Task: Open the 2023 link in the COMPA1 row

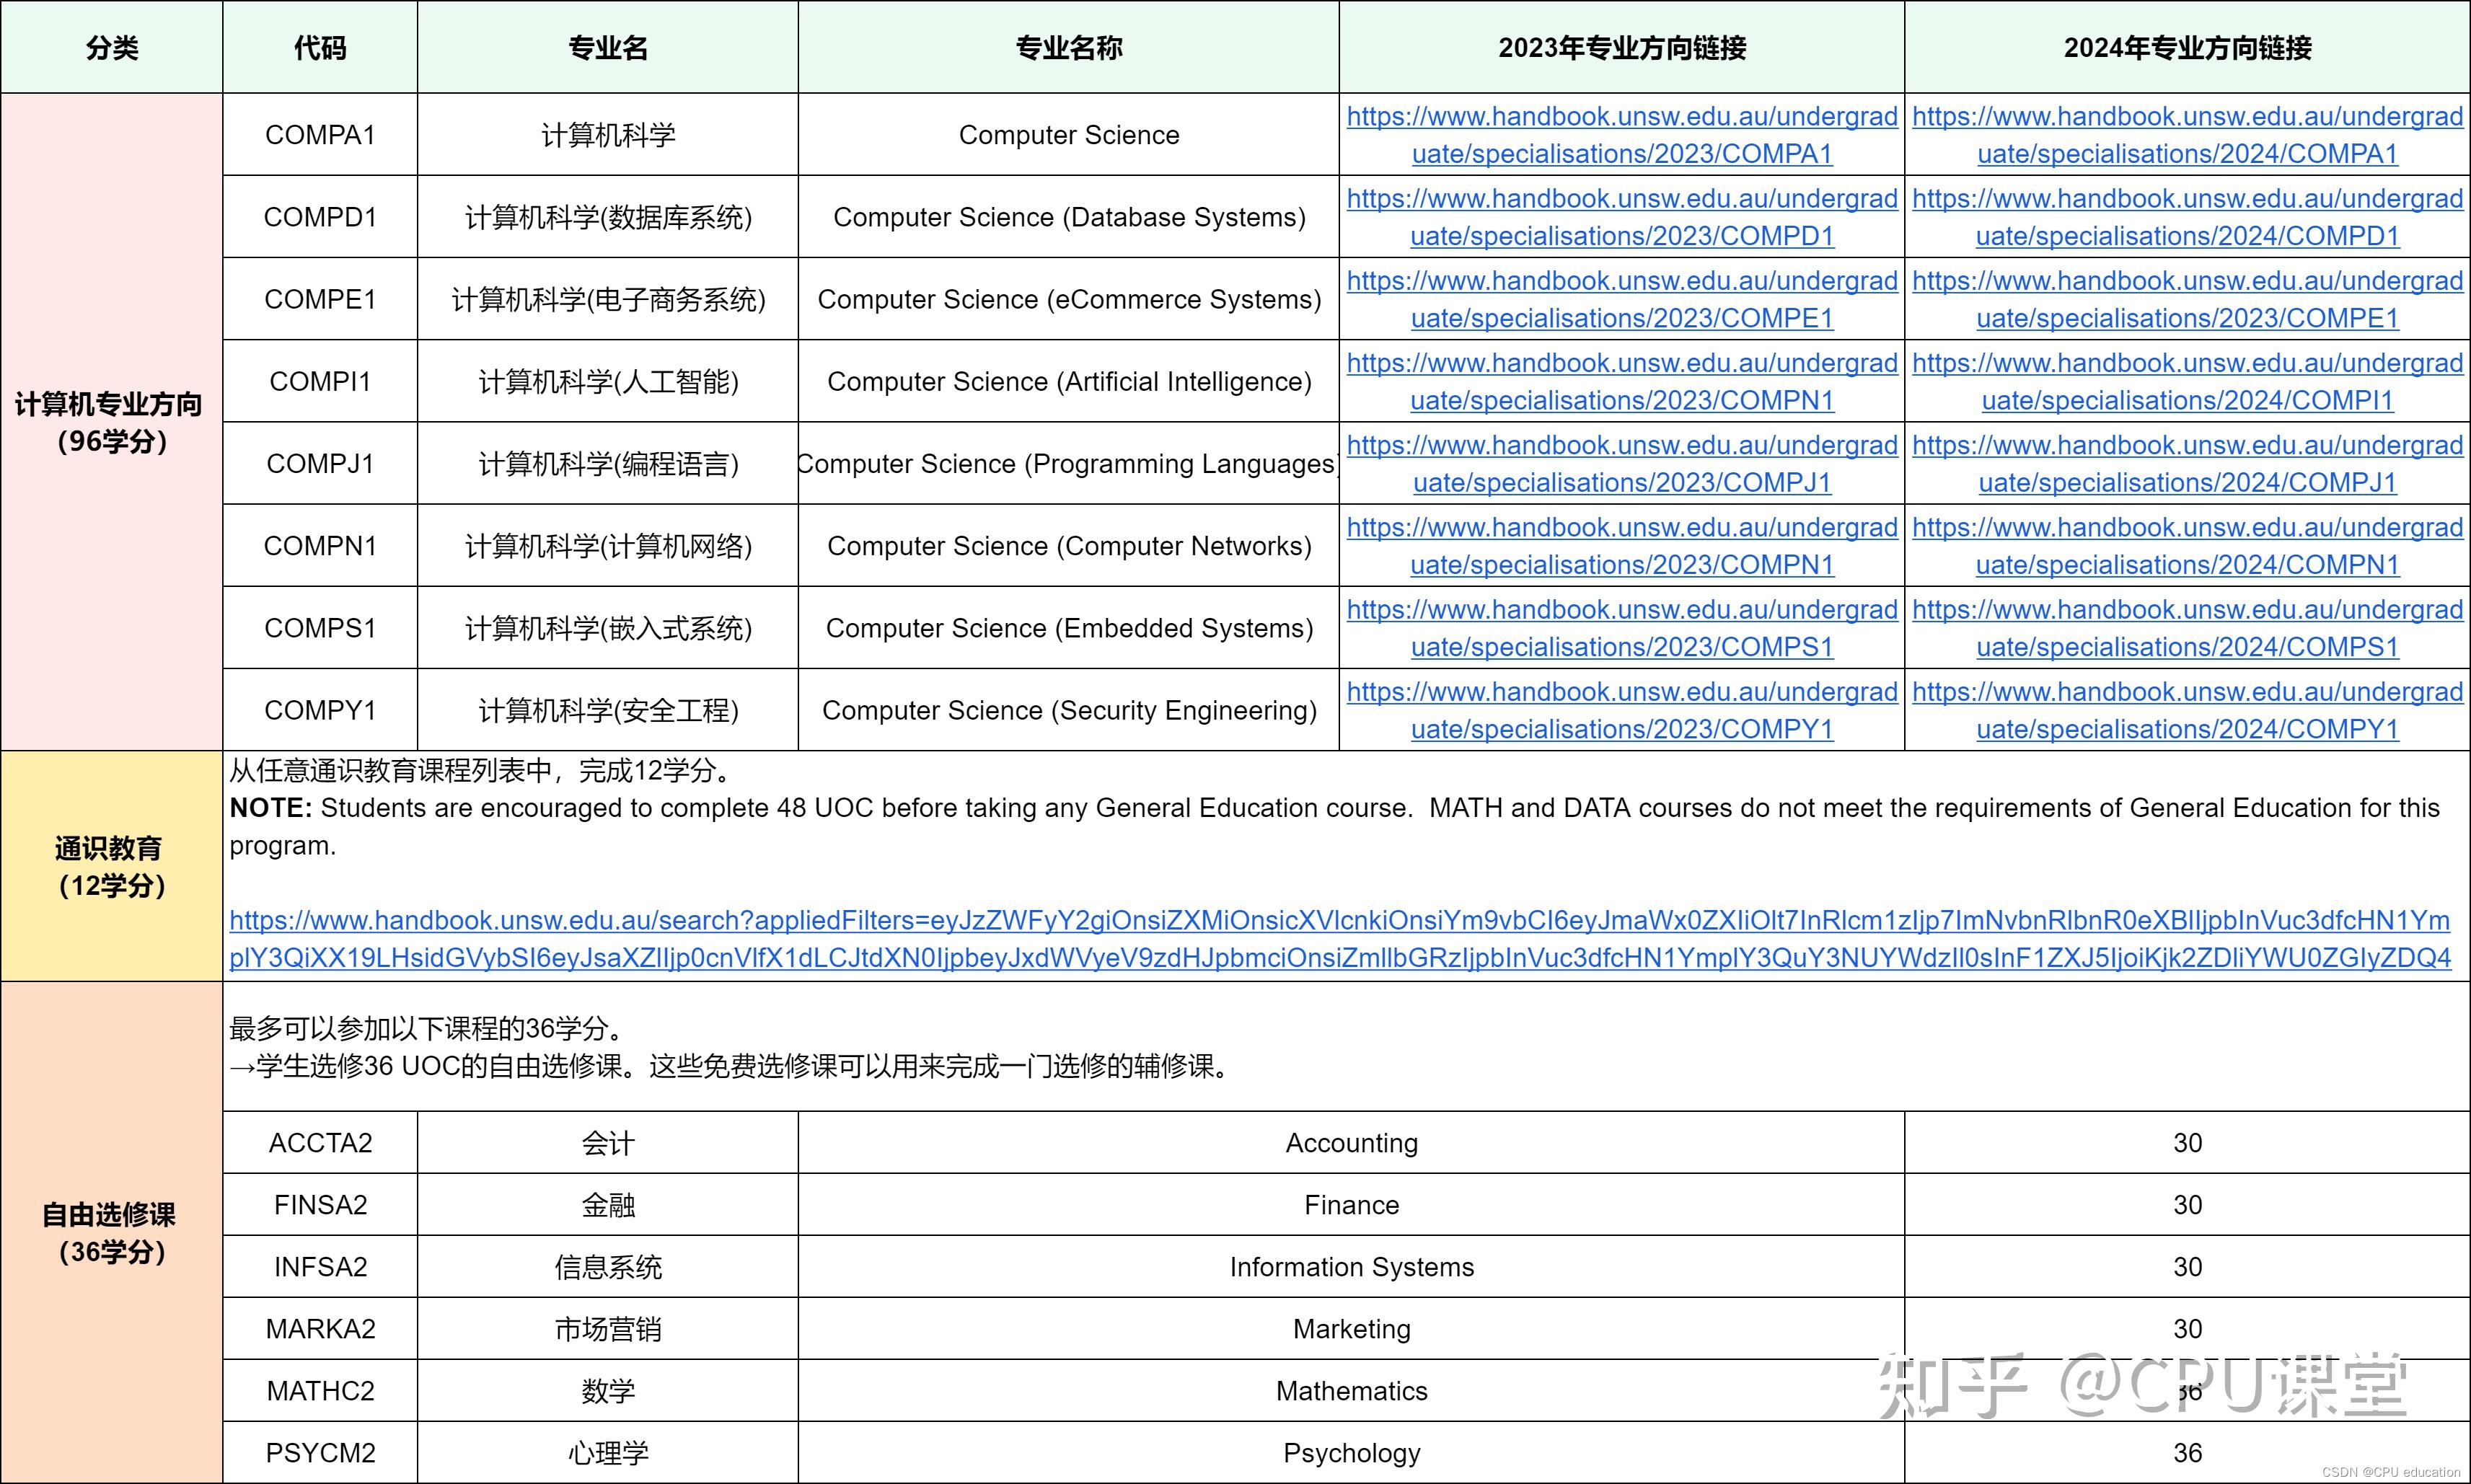Action: [1621, 135]
